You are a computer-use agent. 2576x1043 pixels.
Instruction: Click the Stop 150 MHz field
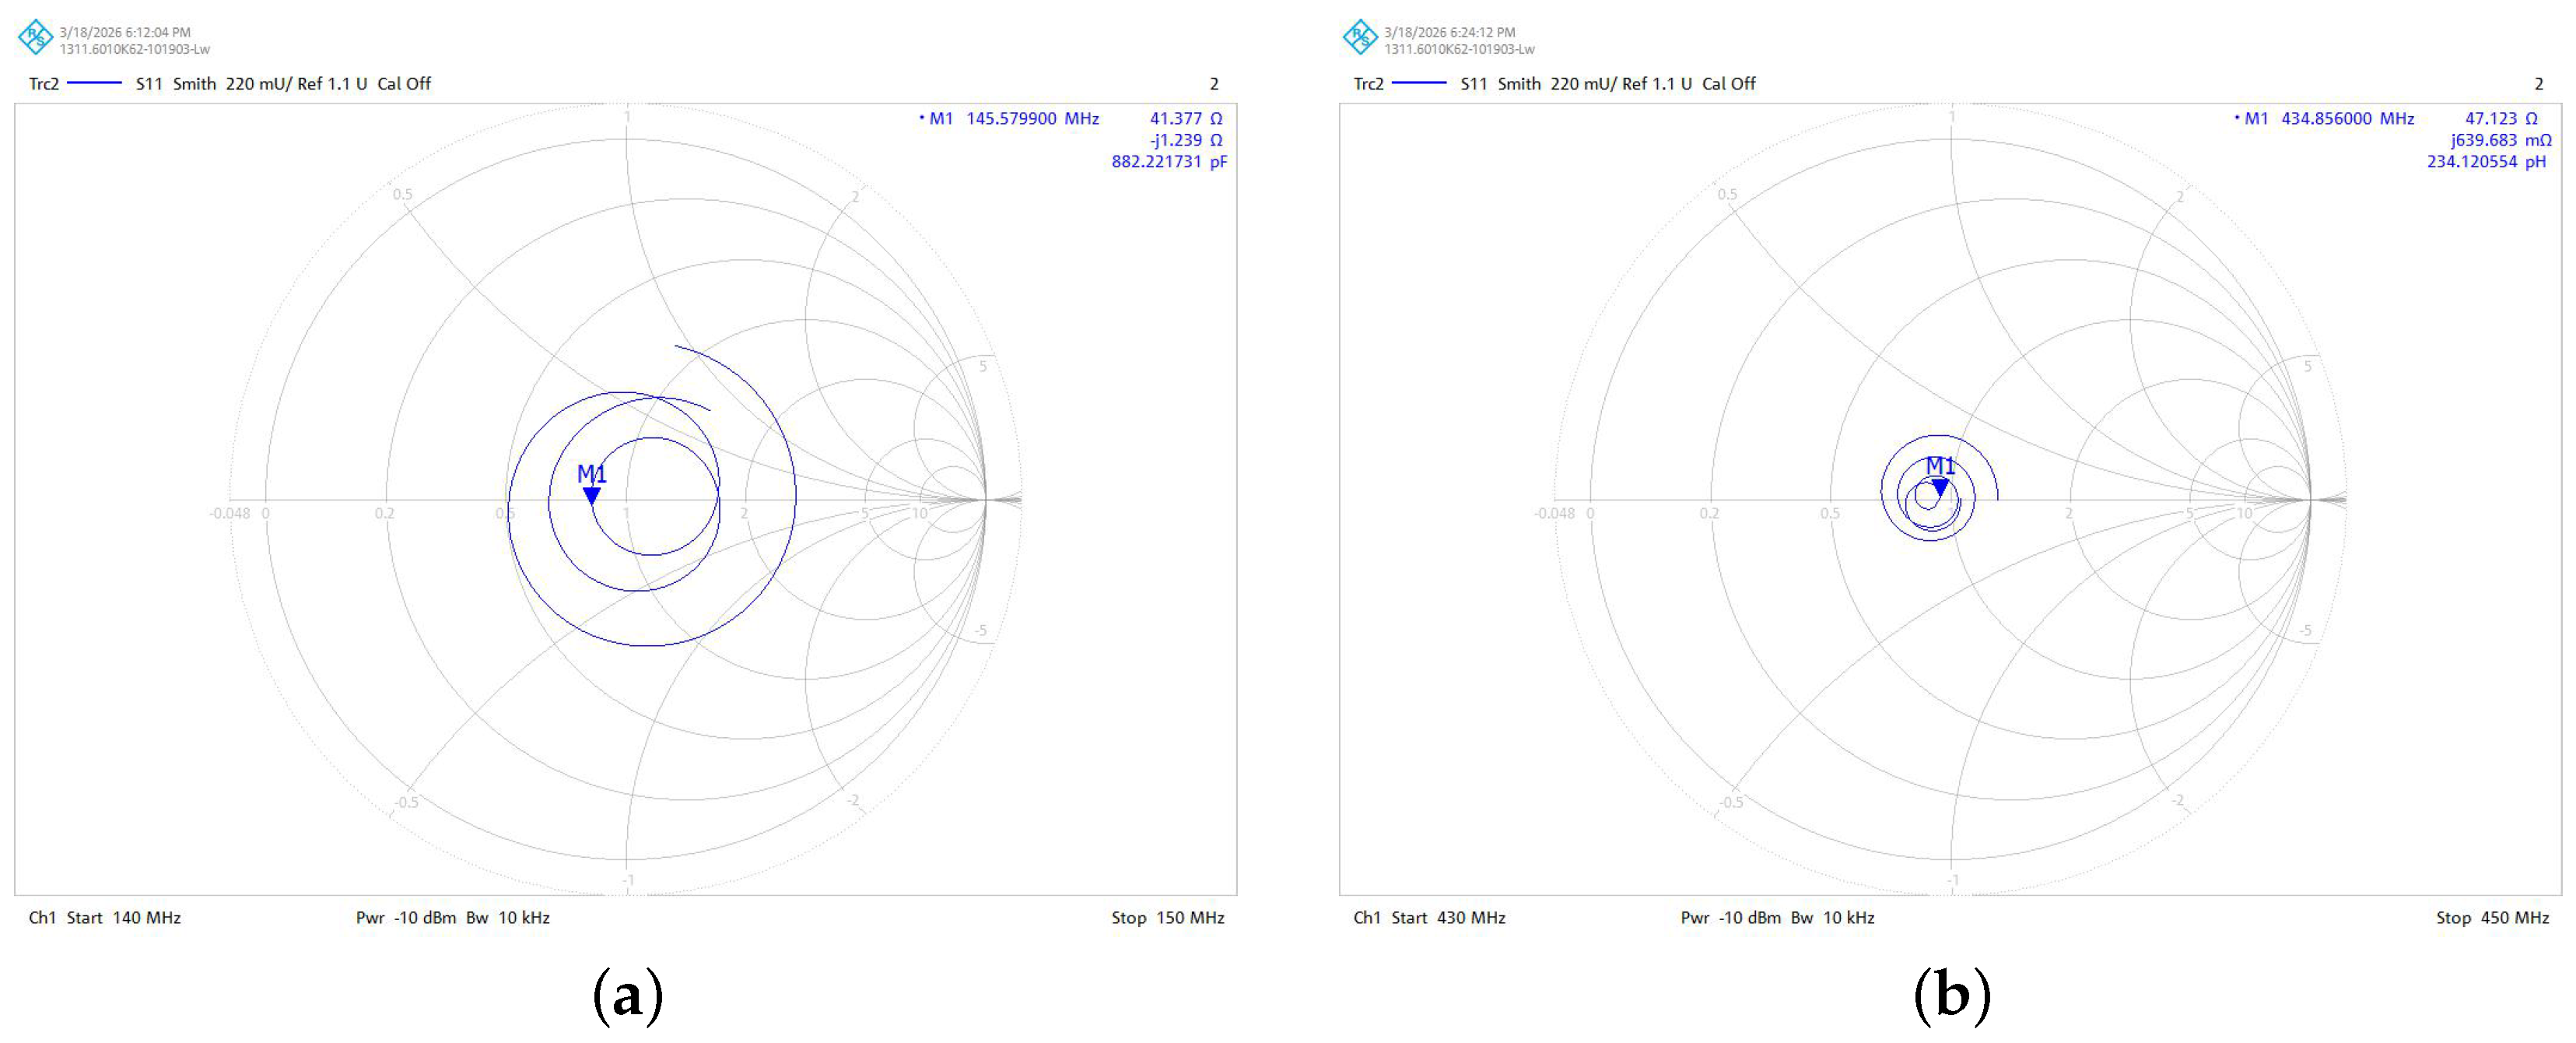1168,918
